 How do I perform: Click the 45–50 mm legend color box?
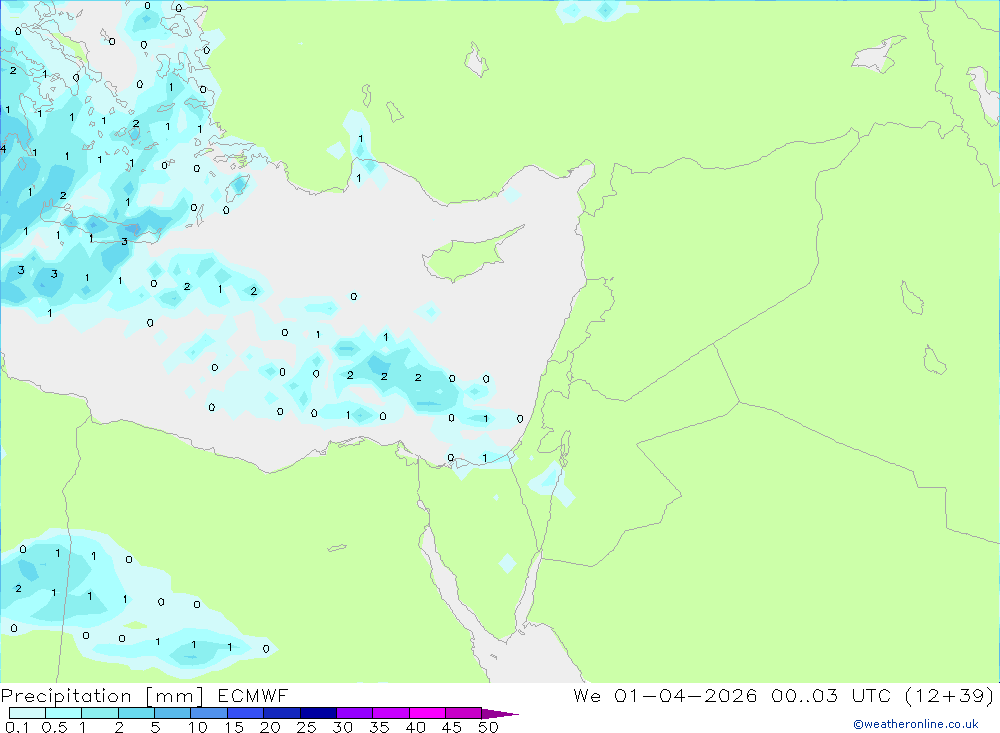click(x=464, y=713)
